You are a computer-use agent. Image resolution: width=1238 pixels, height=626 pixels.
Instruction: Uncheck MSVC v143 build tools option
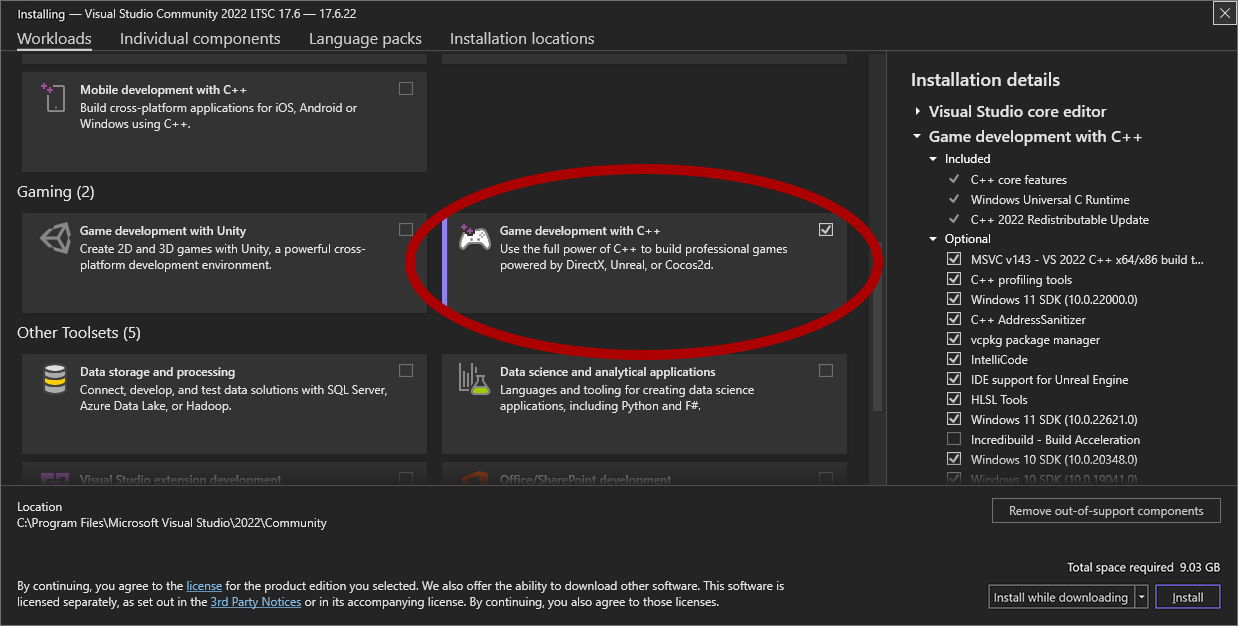pyautogui.click(x=954, y=259)
